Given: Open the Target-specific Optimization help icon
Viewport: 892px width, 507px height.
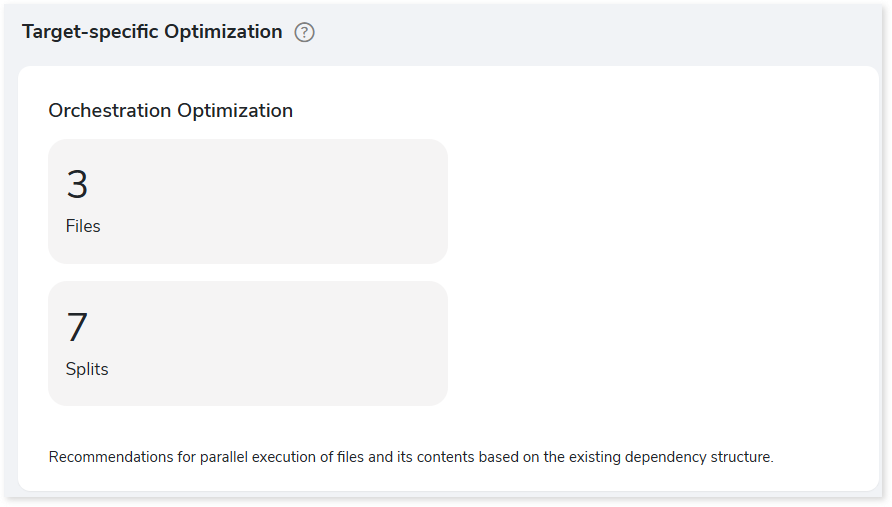Looking at the screenshot, I should click(304, 32).
